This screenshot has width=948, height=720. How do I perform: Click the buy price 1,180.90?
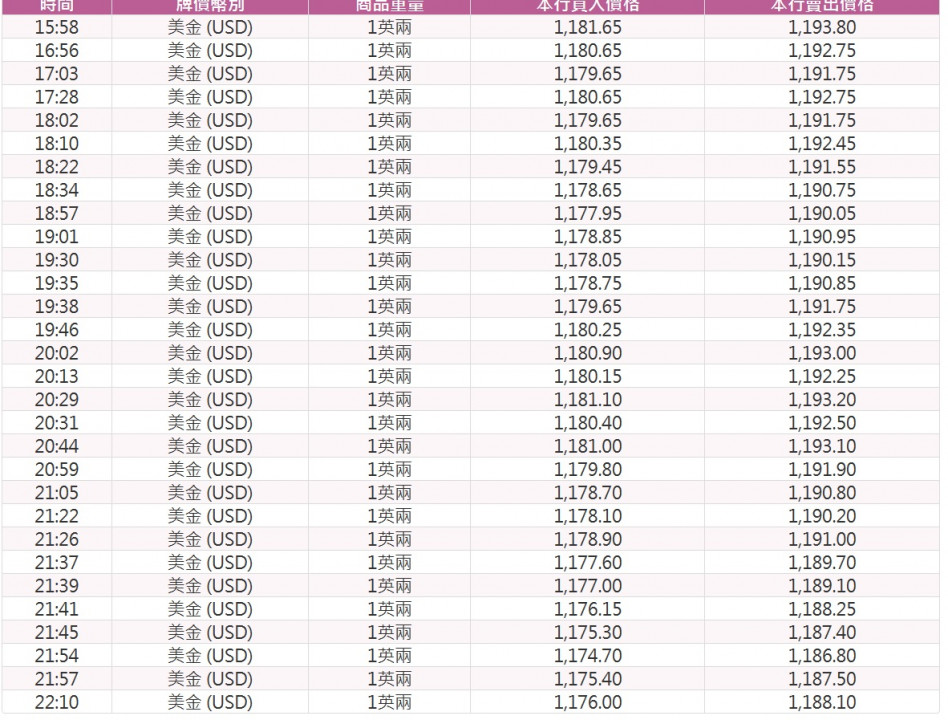click(588, 353)
